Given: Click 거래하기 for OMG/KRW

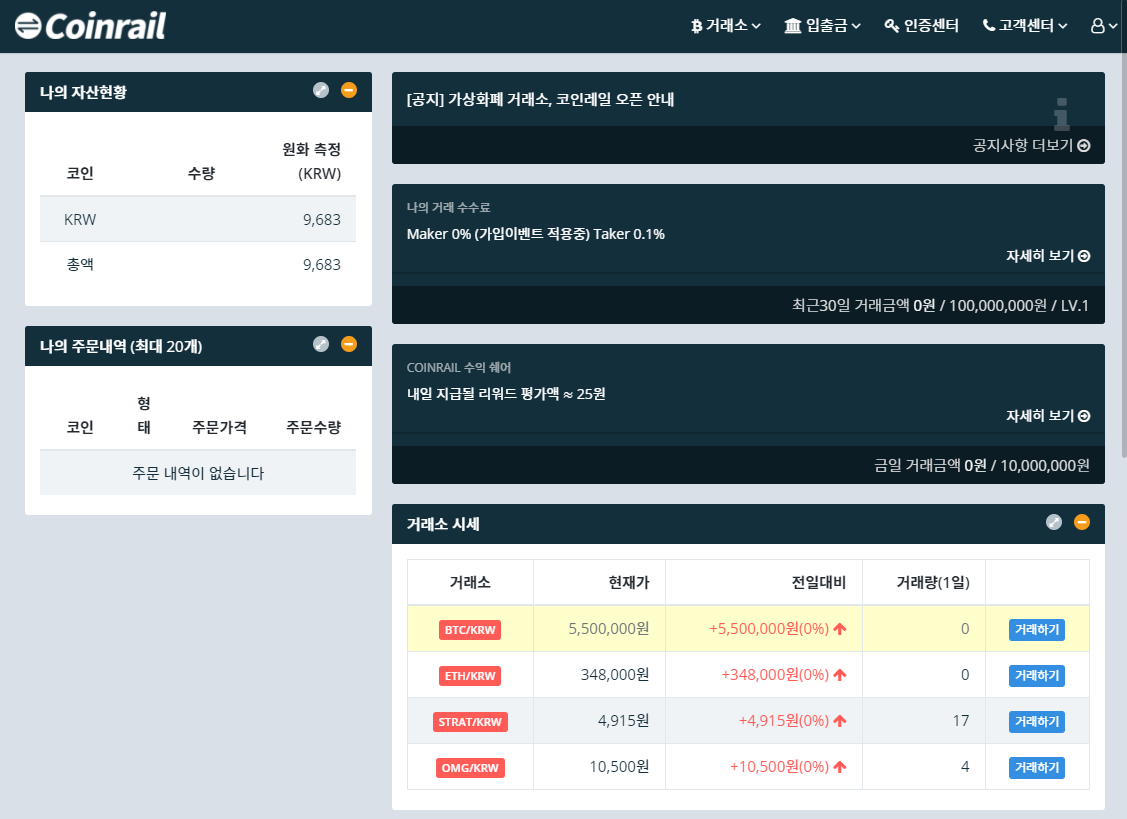Looking at the screenshot, I should (1036, 768).
